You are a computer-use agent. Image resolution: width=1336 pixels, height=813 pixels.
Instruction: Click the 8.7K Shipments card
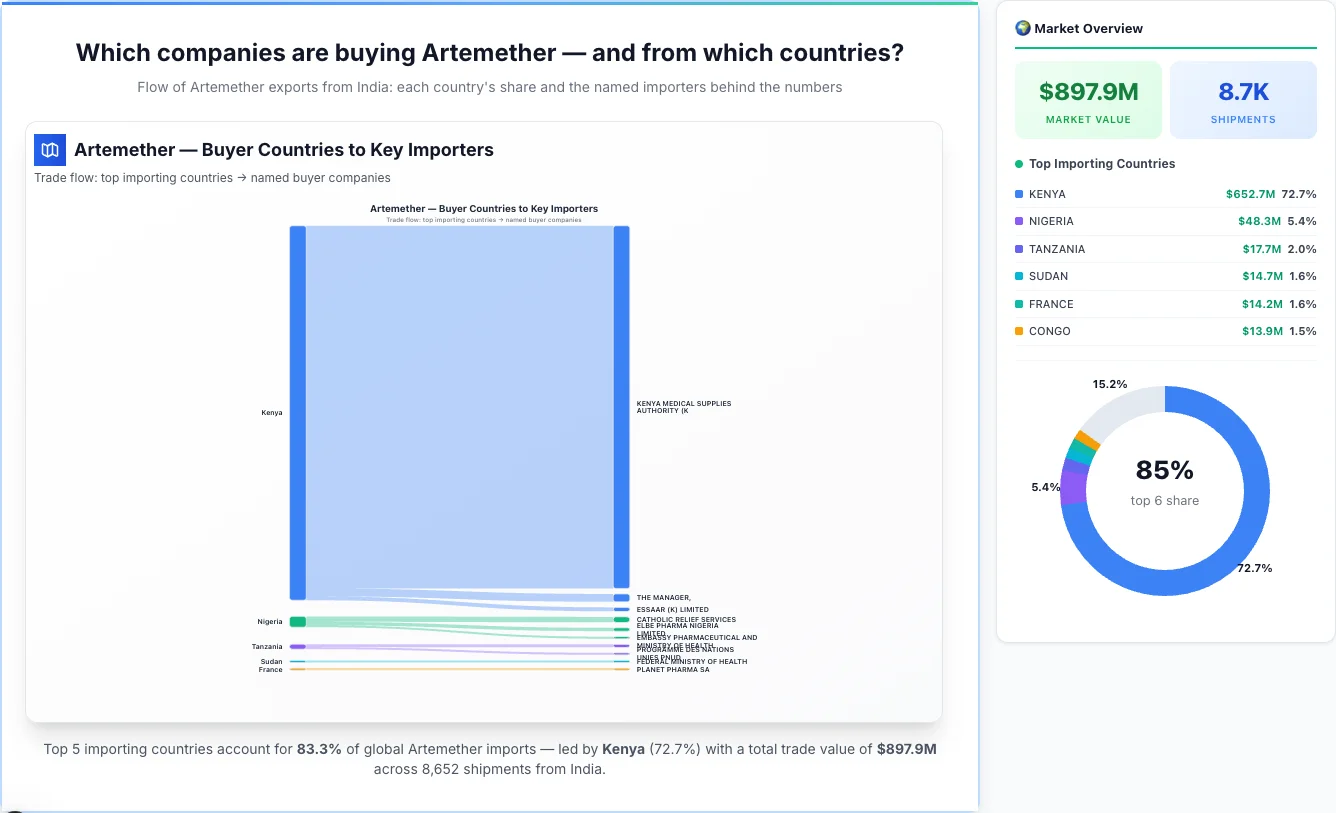pyautogui.click(x=1243, y=100)
